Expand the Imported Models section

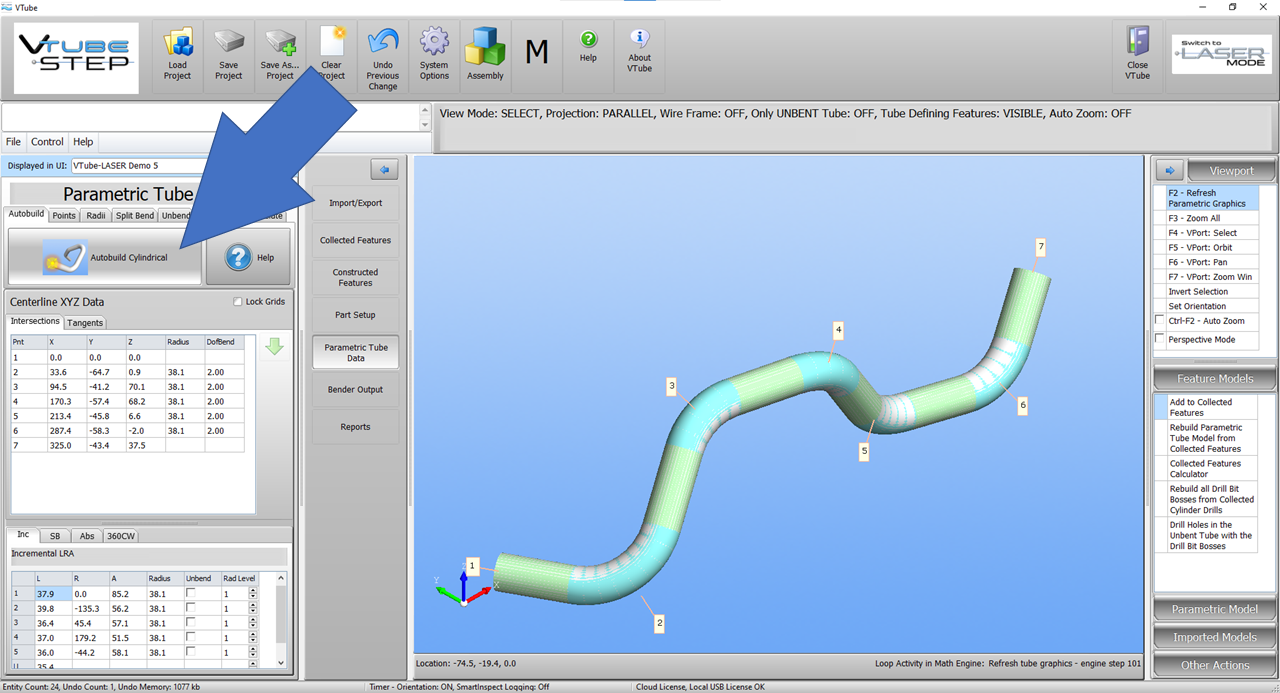point(1214,637)
